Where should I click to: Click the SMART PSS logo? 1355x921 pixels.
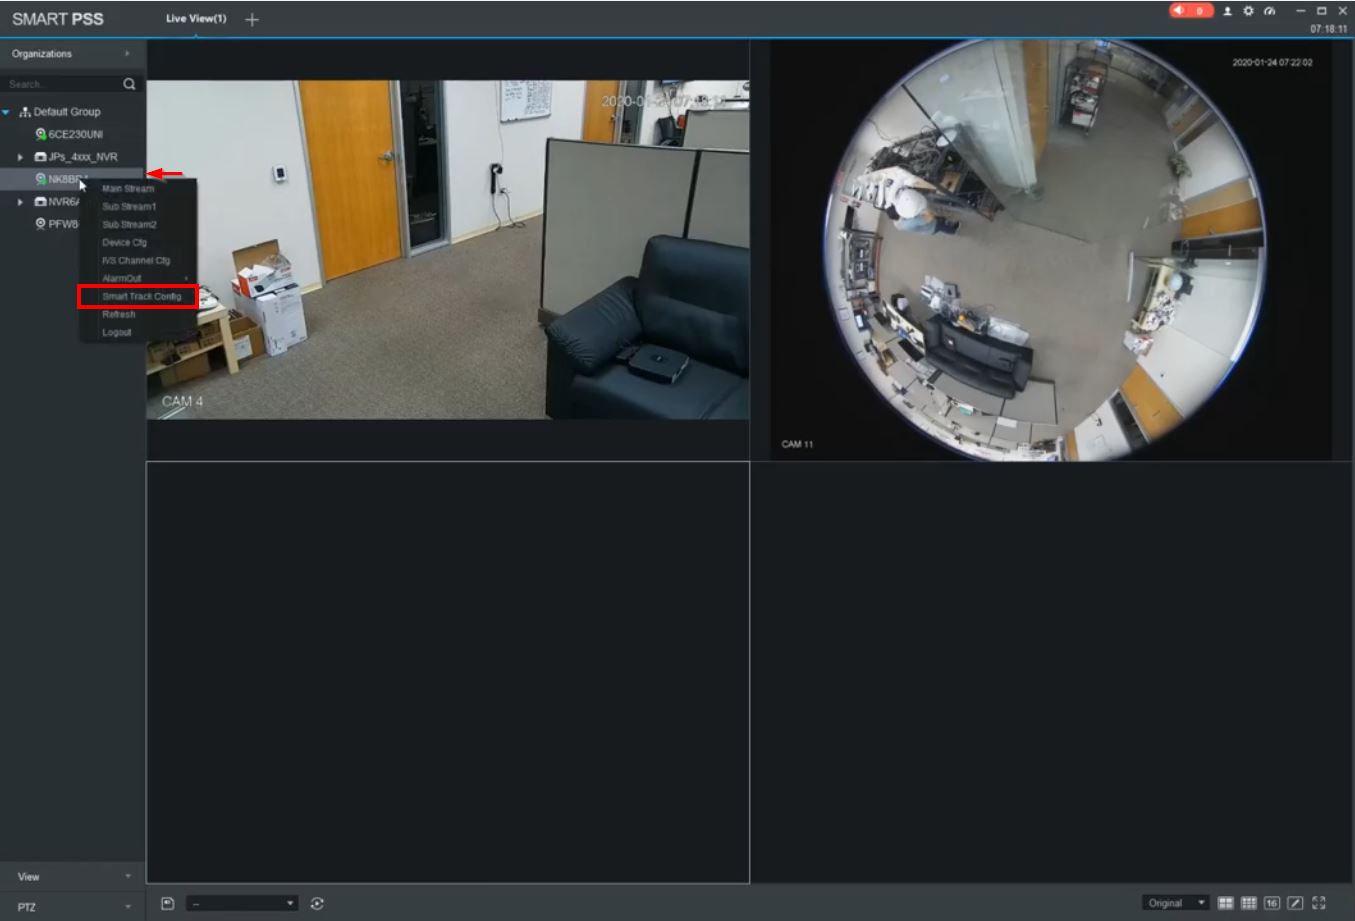(x=58, y=19)
